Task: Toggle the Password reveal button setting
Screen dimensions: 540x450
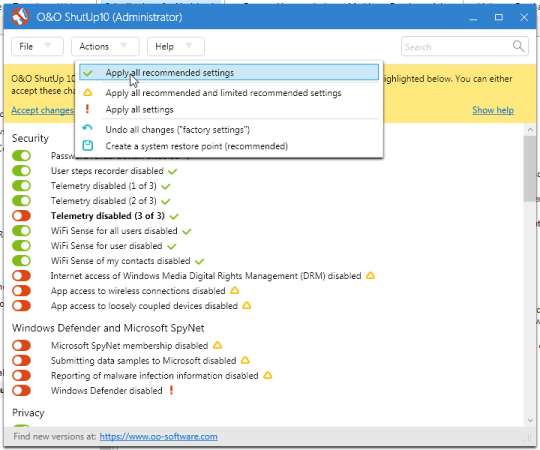Action: coord(21,156)
